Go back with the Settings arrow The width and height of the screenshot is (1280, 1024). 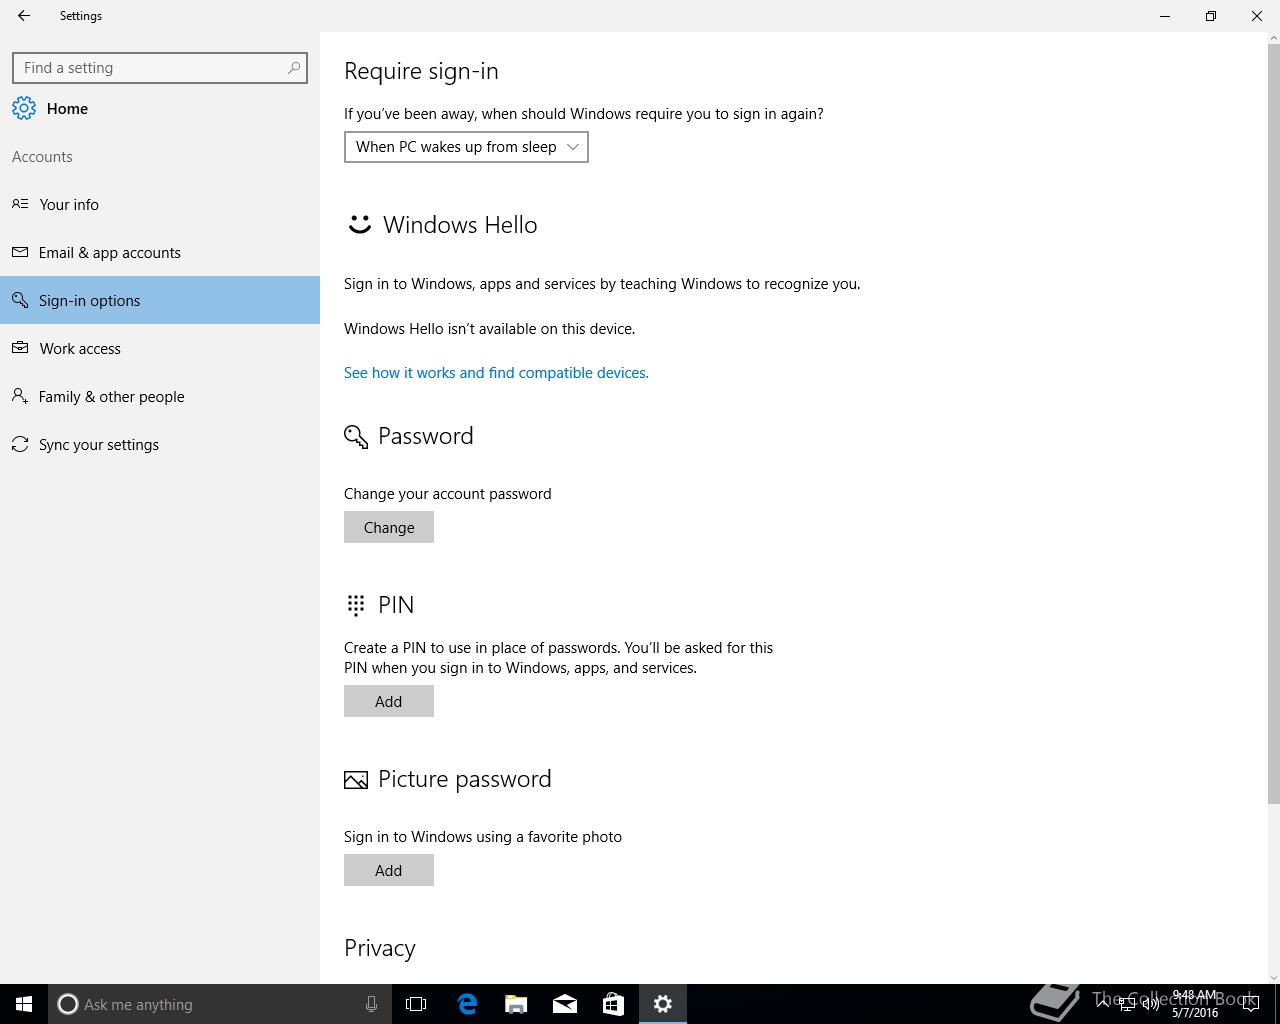point(24,16)
